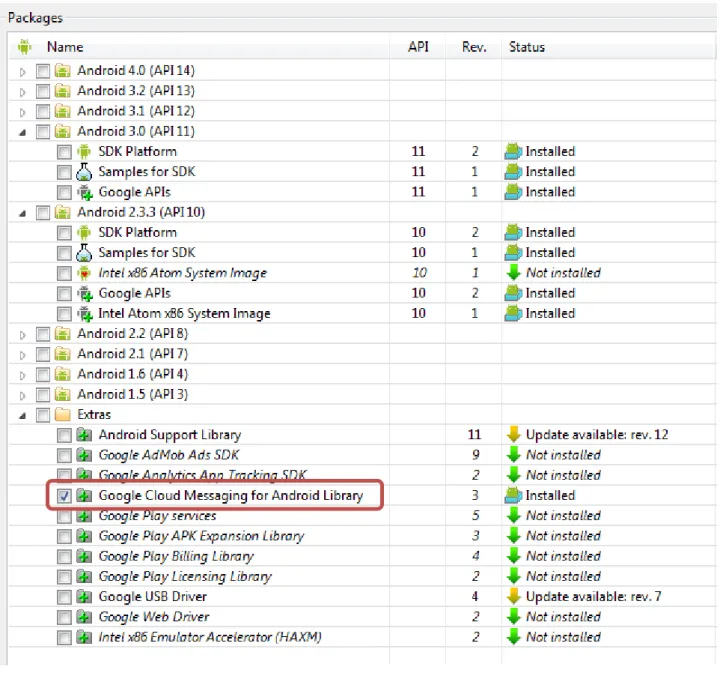Click the Rev. column header
This screenshot has width=720, height=673.
[473, 47]
